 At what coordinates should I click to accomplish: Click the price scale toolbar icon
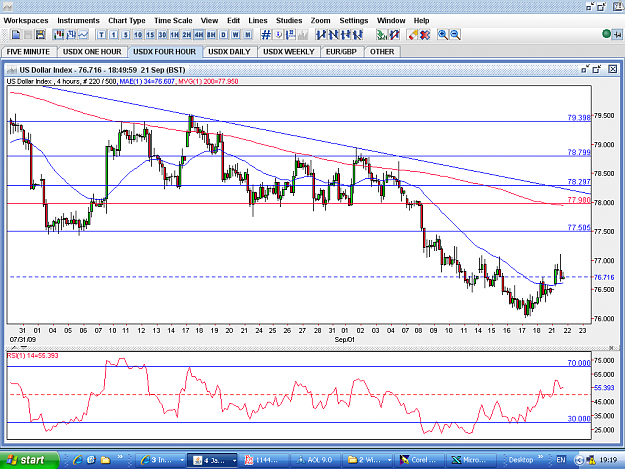pos(291,35)
